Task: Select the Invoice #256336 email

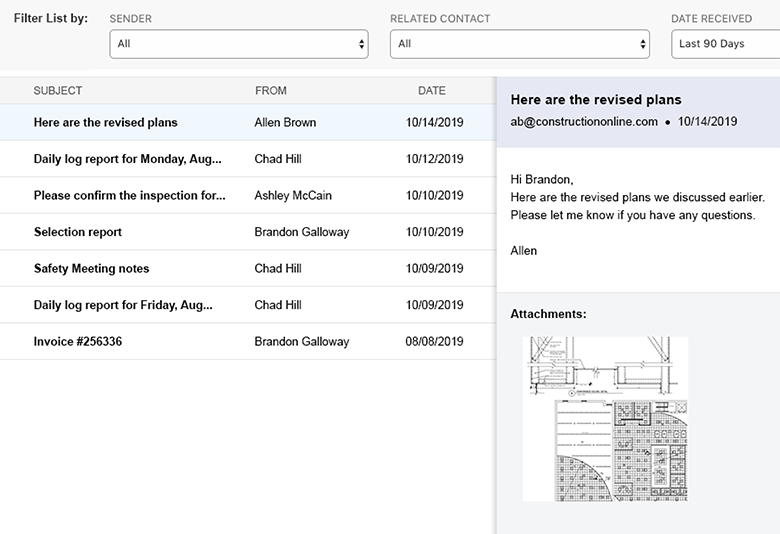Action: pyautogui.click(x=77, y=342)
